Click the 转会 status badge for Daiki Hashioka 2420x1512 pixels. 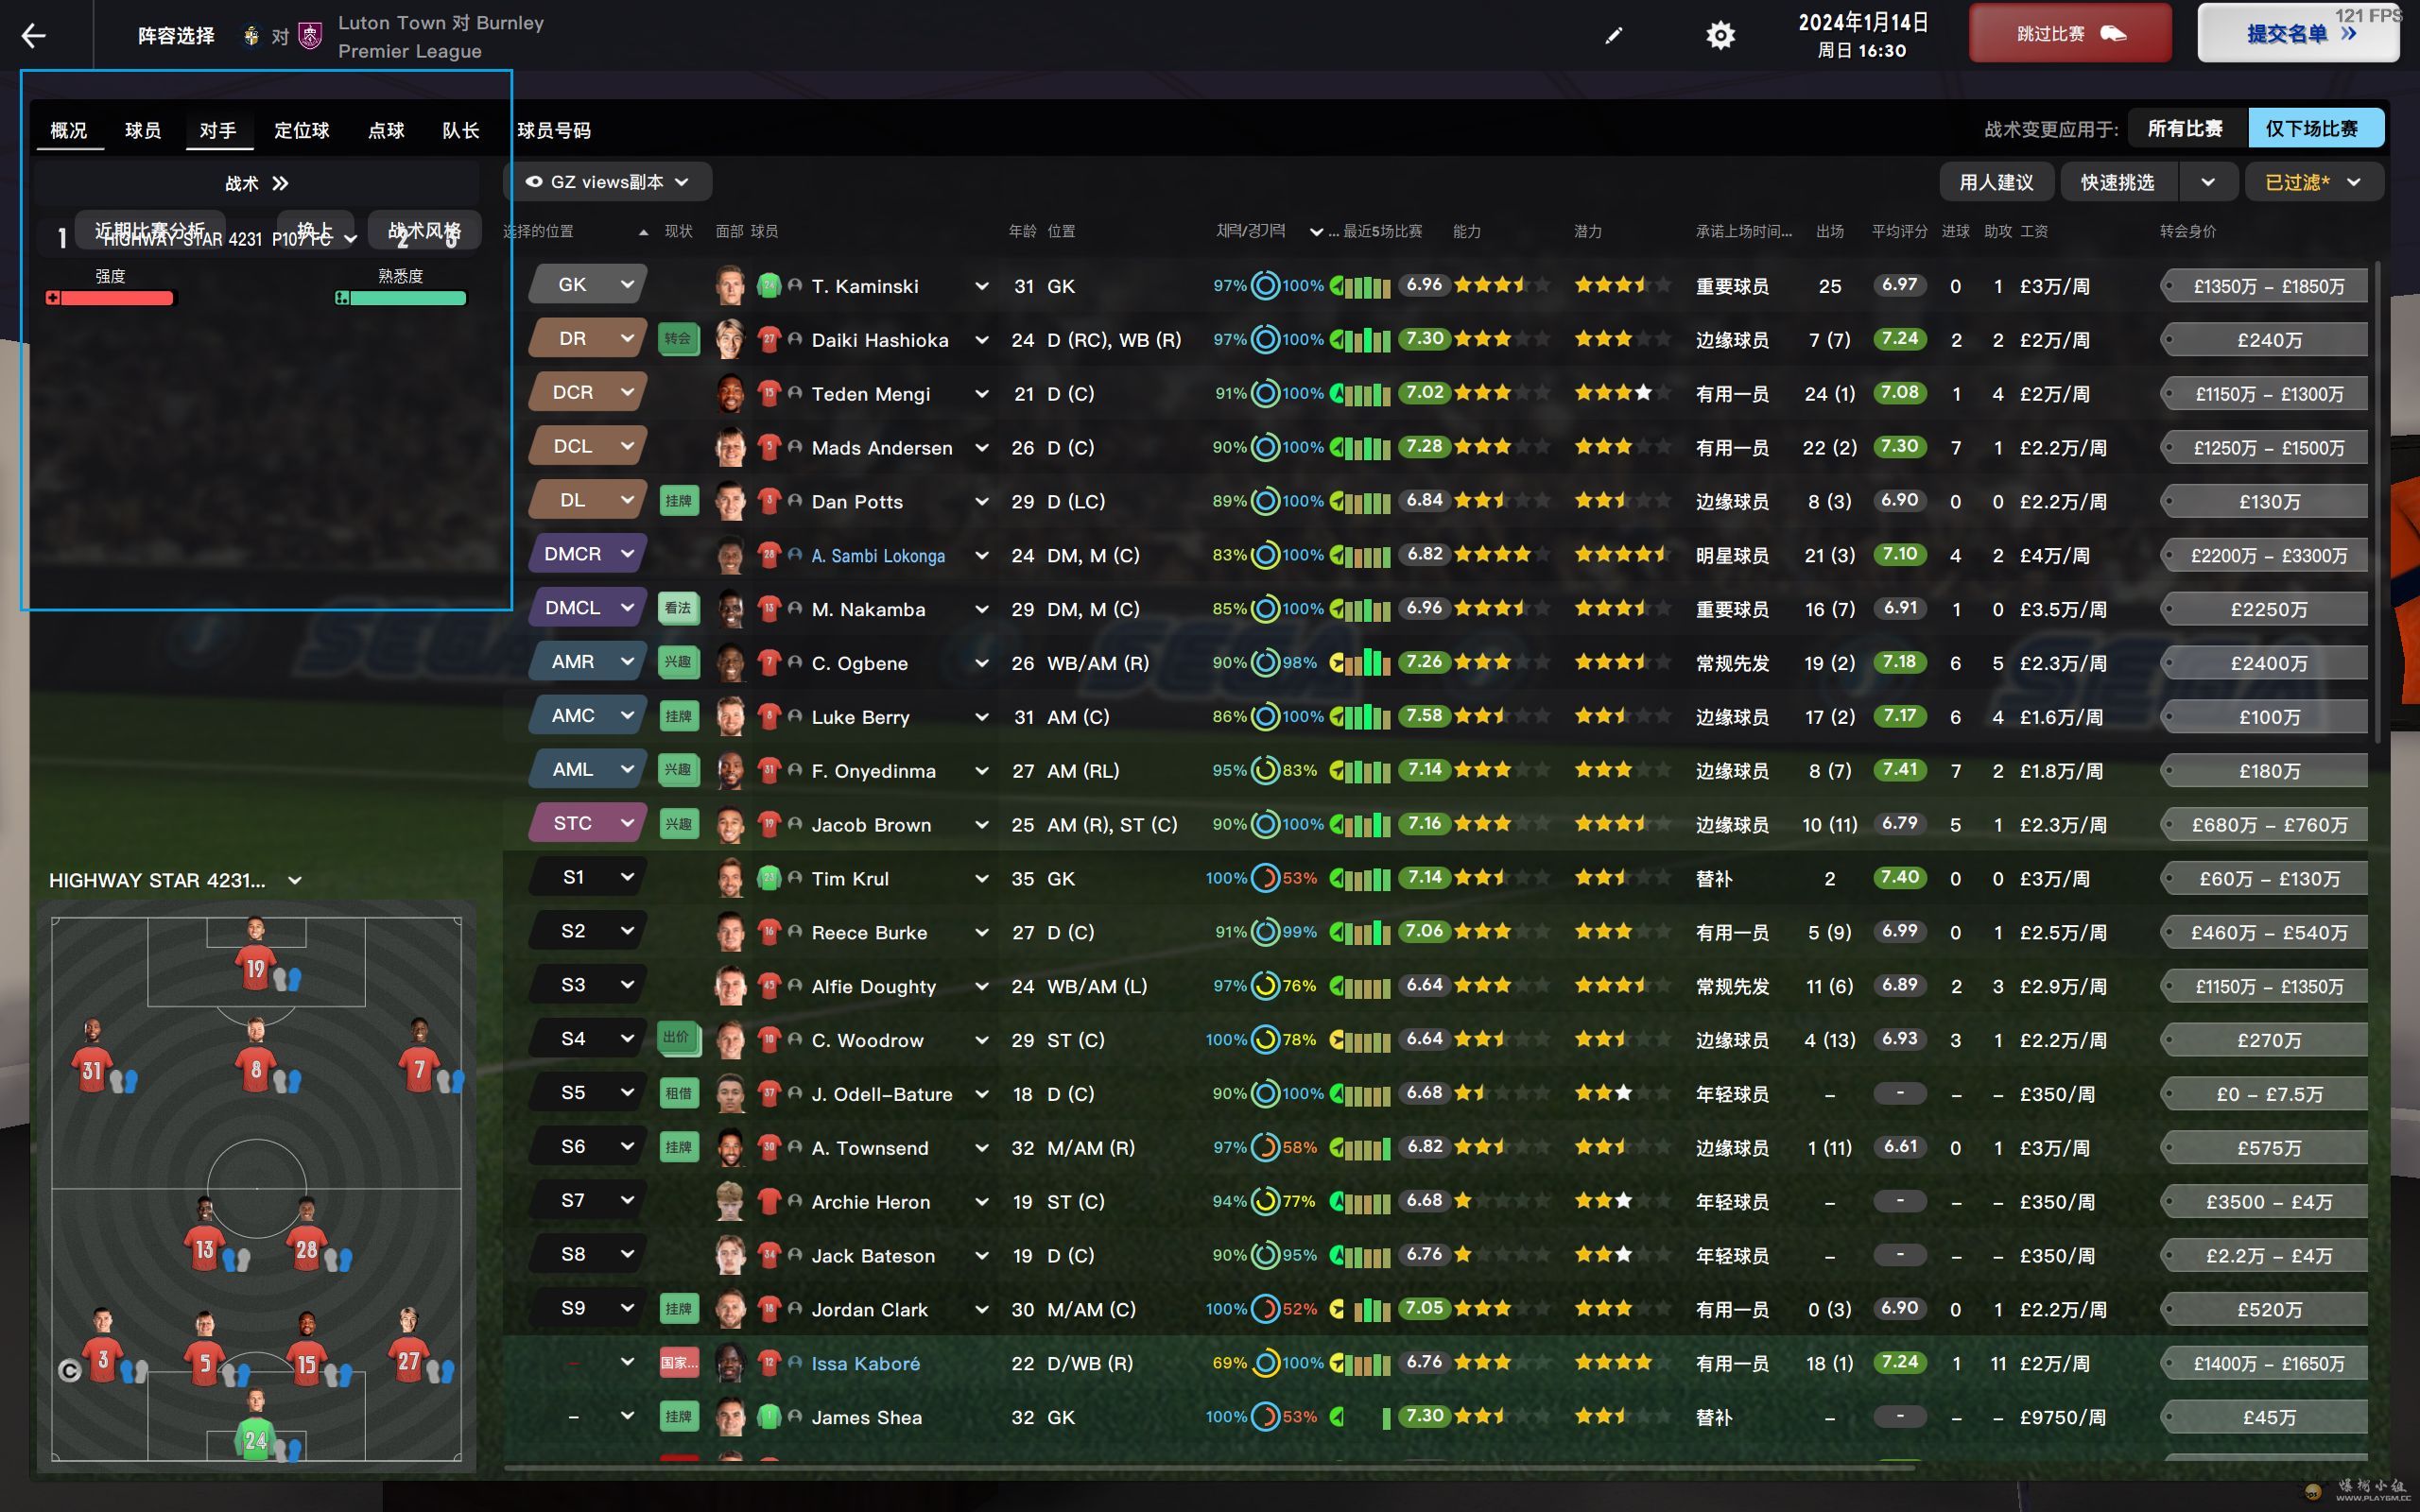[678, 339]
